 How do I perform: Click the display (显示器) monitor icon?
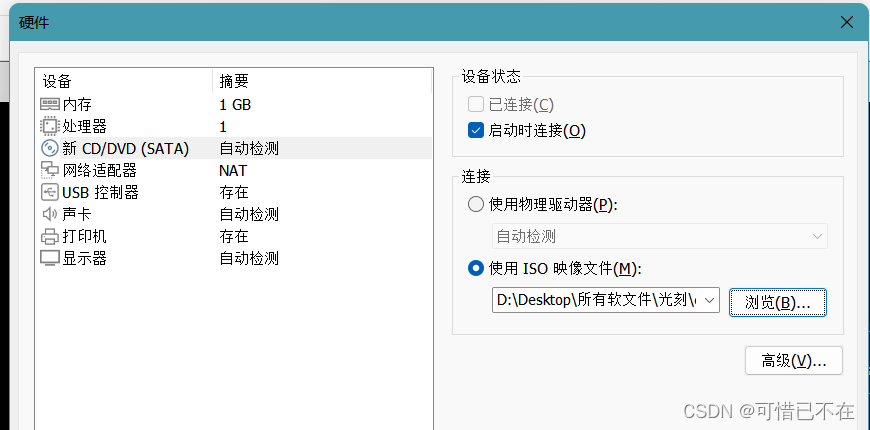pos(49,259)
